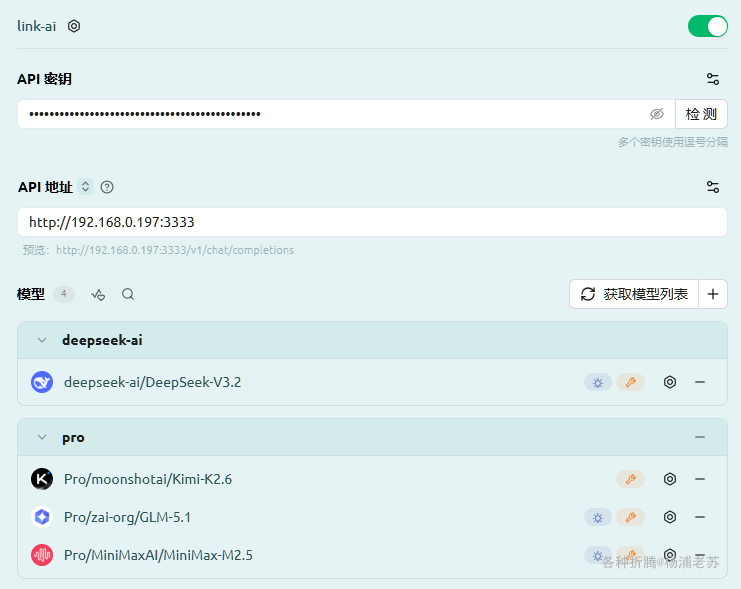Add a model with plus button
741x589 pixels.
(713, 294)
